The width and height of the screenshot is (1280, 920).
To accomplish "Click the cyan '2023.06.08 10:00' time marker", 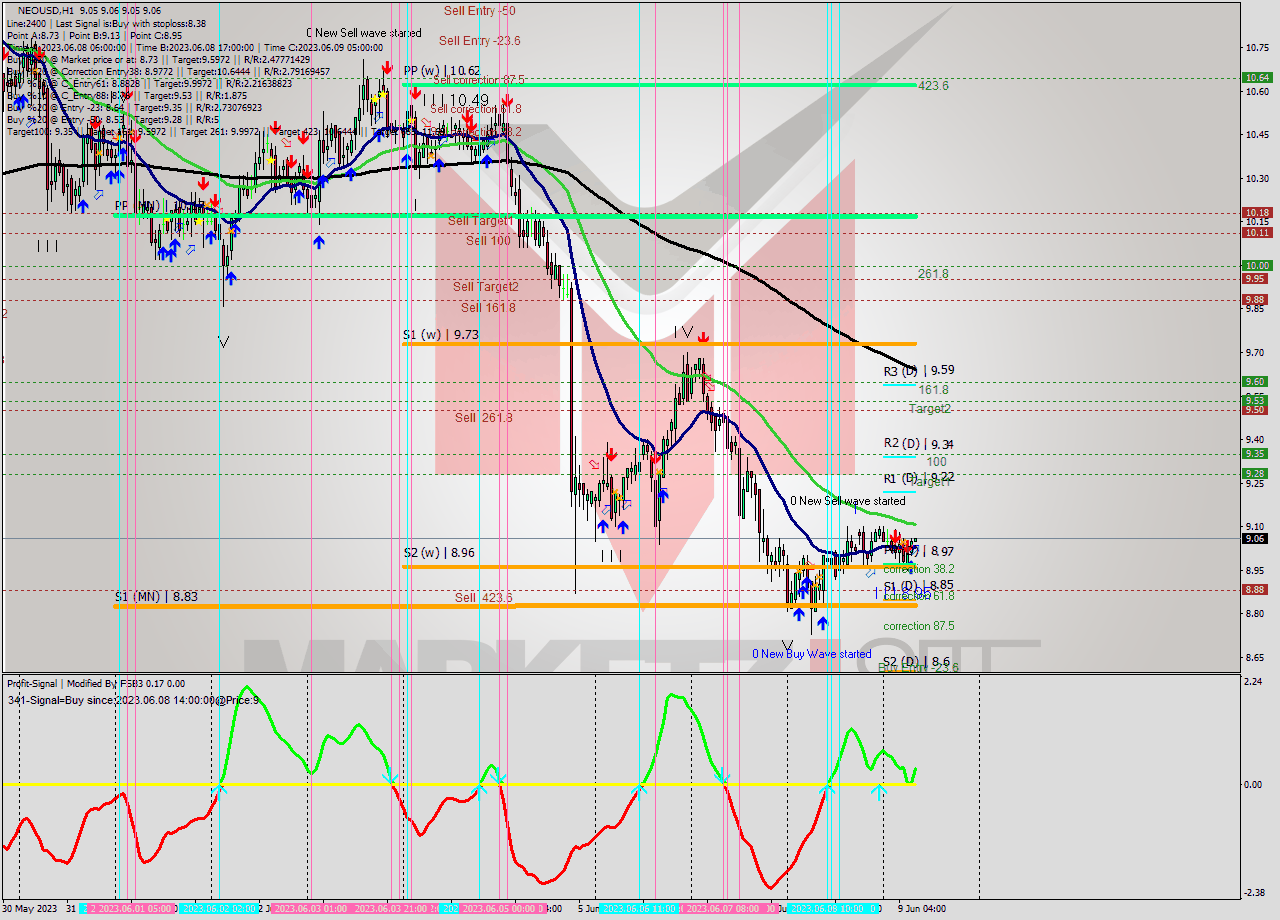I will click(832, 909).
